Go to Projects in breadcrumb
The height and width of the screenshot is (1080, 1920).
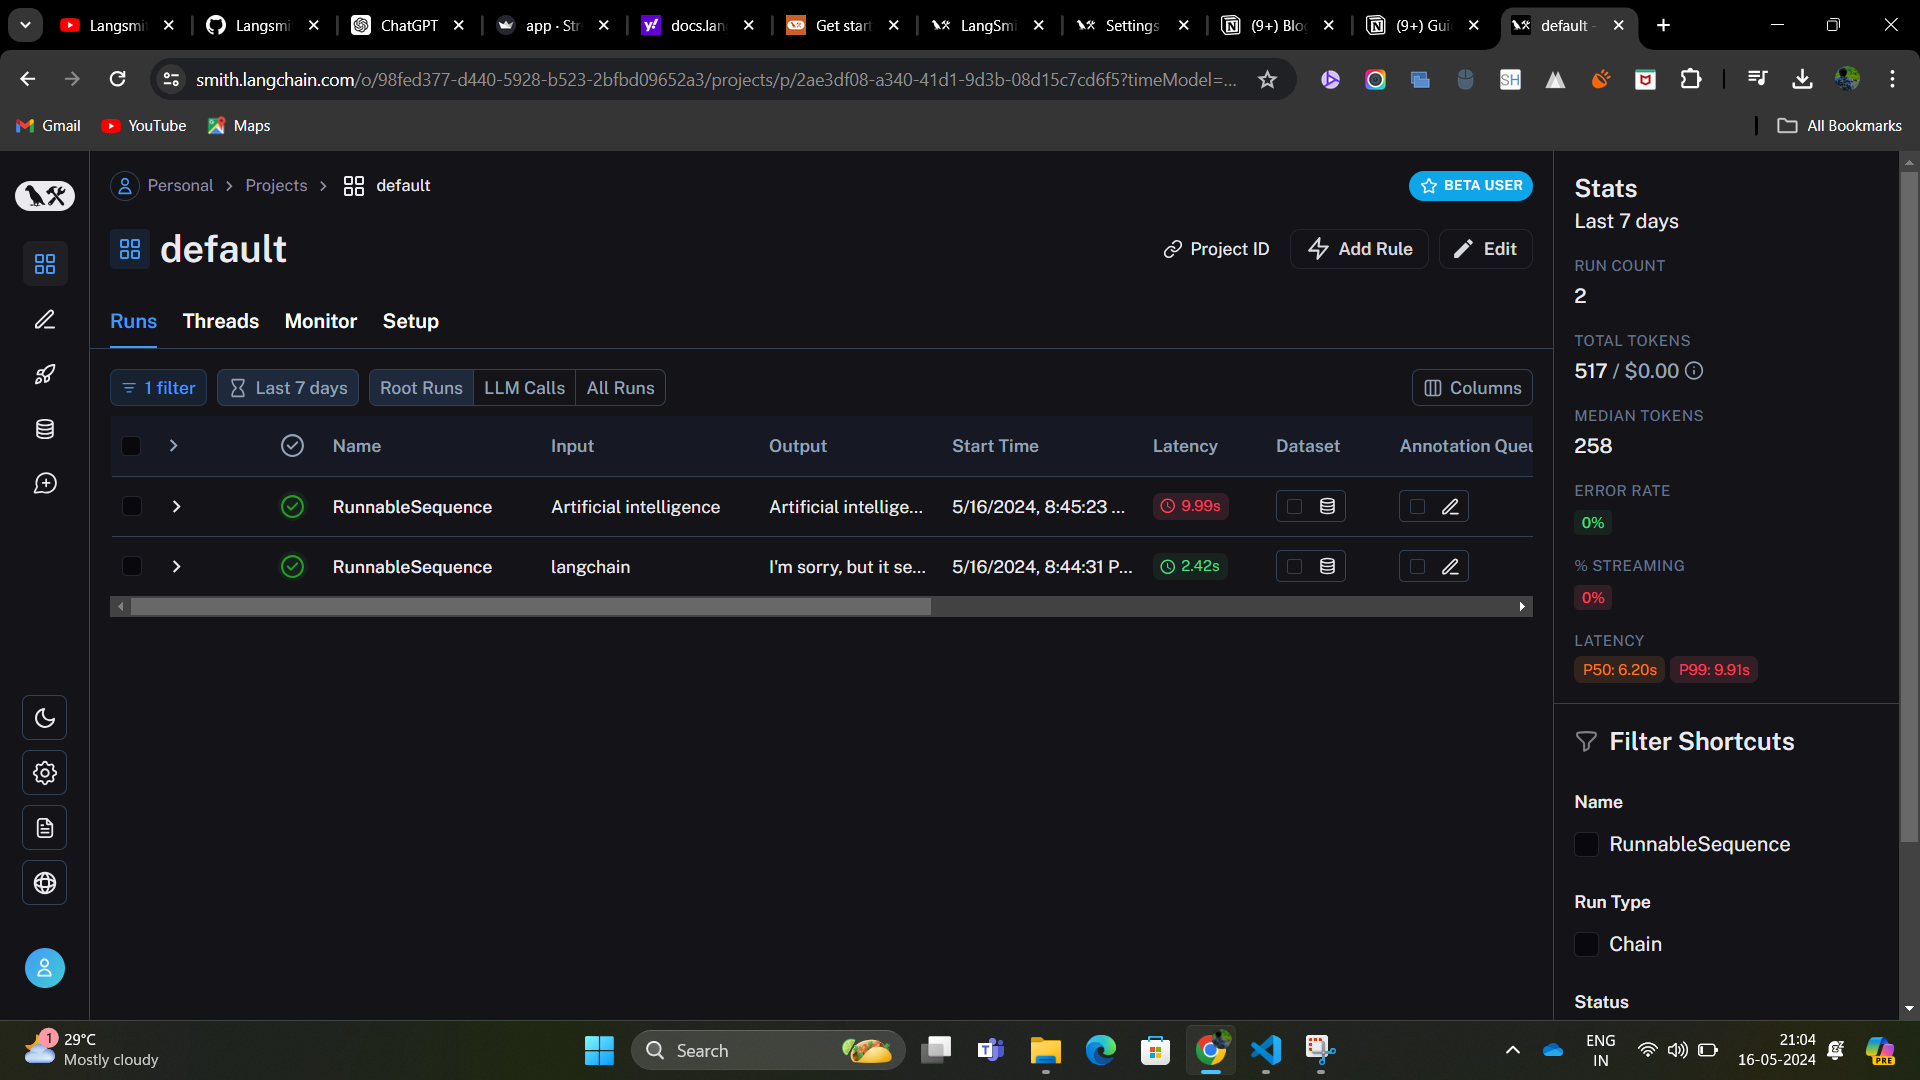tap(276, 186)
